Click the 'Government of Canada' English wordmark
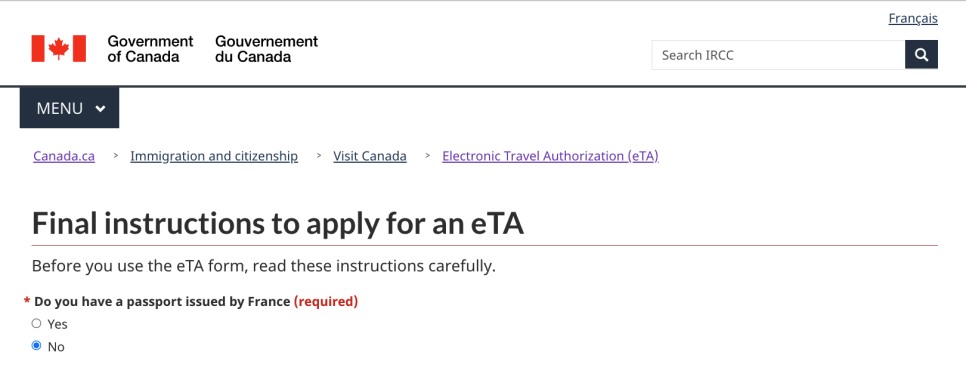The height and width of the screenshot is (371, 966). (150, 49)
